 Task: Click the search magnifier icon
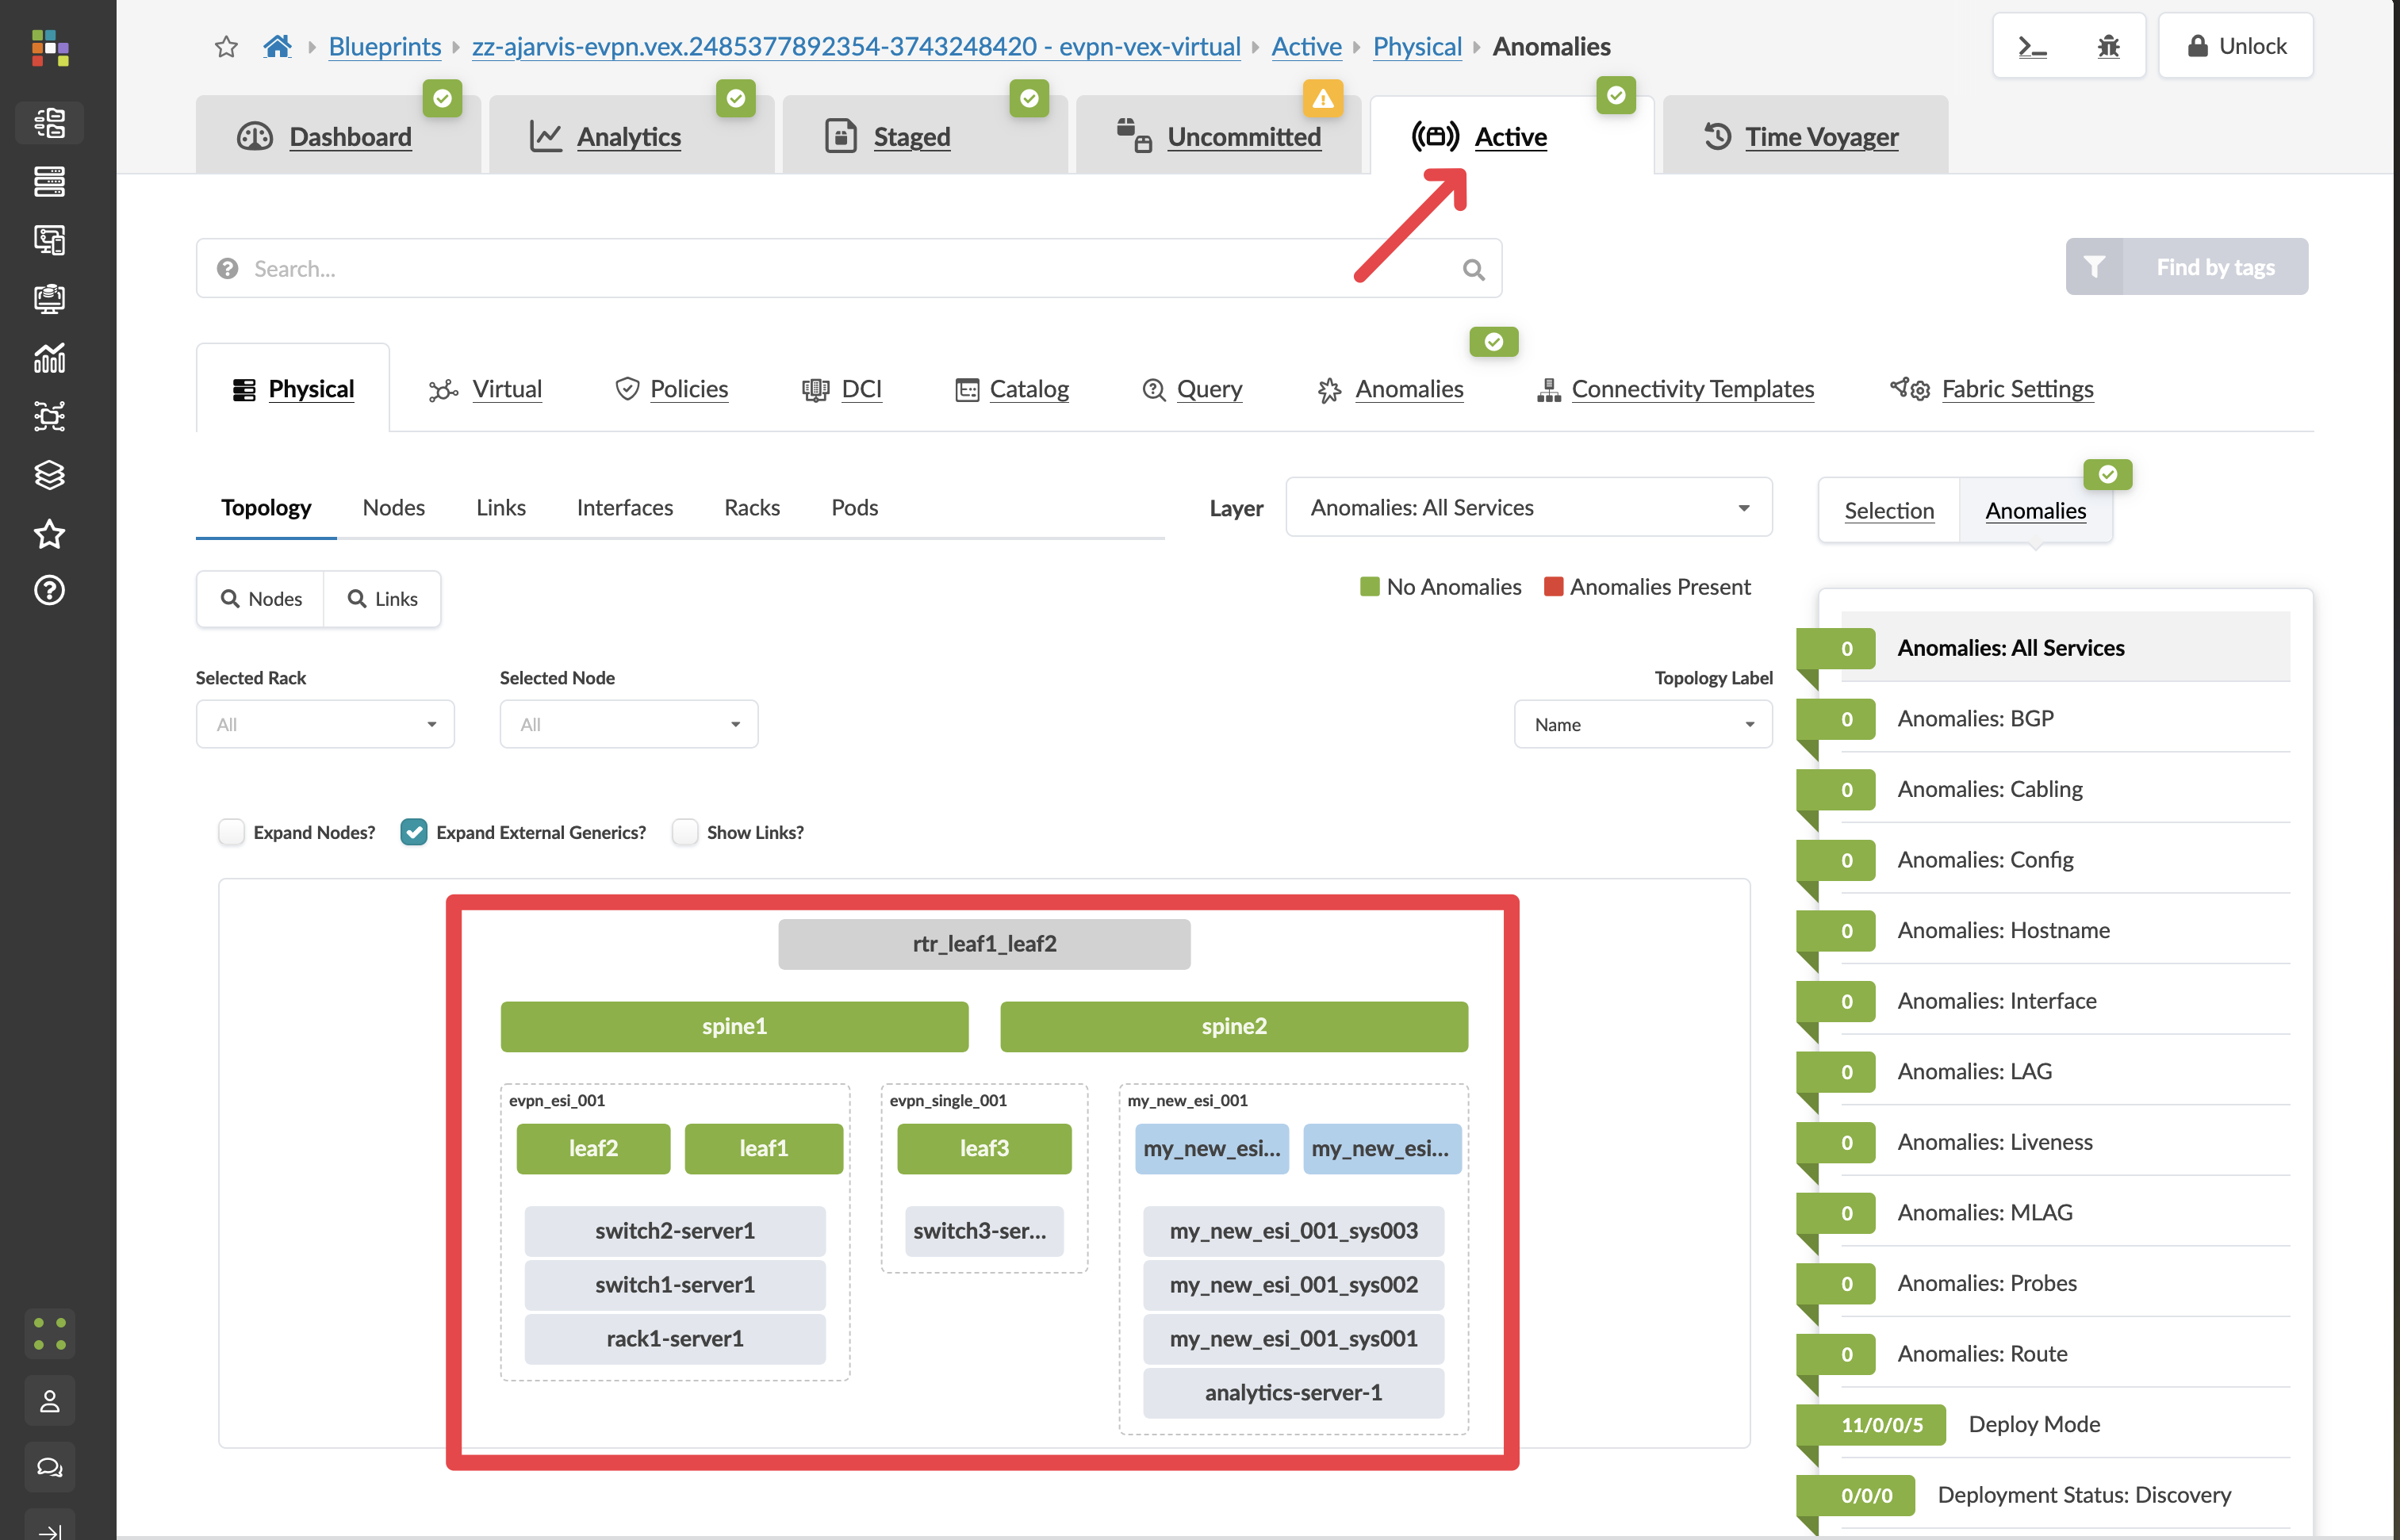tap(1473, 269)
